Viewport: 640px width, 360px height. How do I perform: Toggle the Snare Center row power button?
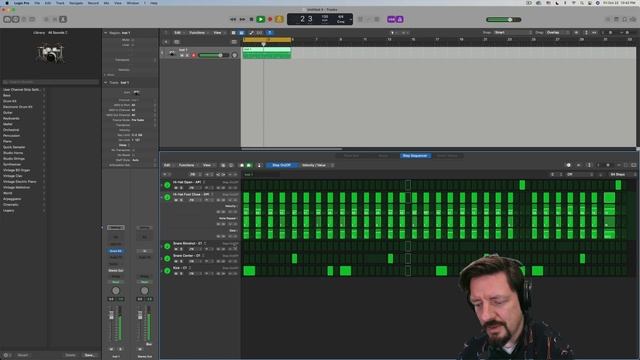[167, 258]
